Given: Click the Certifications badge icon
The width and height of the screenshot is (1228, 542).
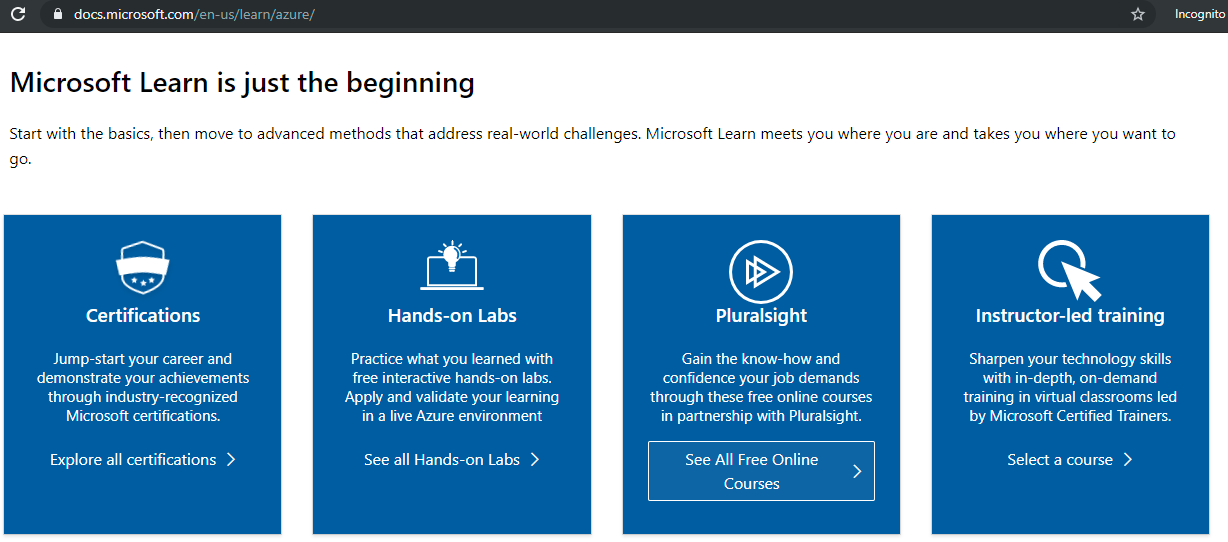Looking at the screenshot, I should [143, 267].
